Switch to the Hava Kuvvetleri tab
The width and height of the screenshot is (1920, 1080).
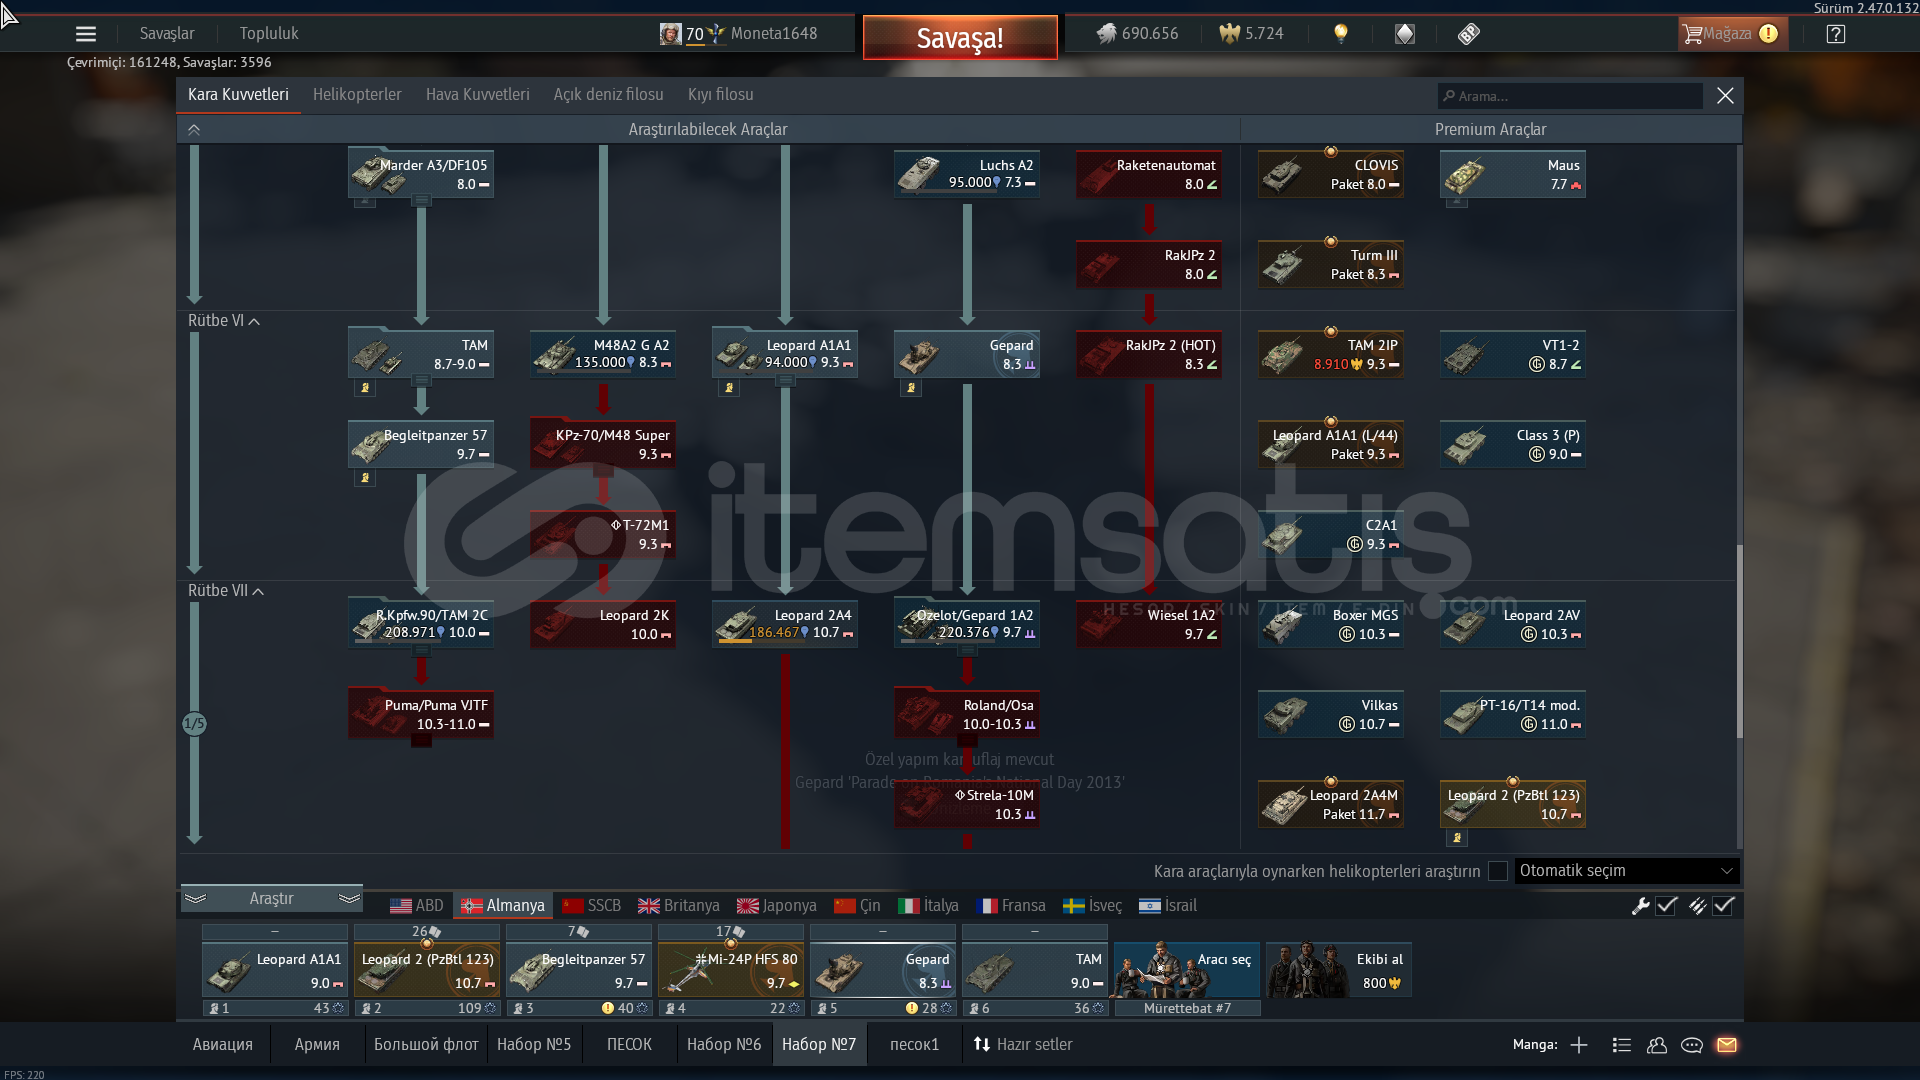coord(478,95)
